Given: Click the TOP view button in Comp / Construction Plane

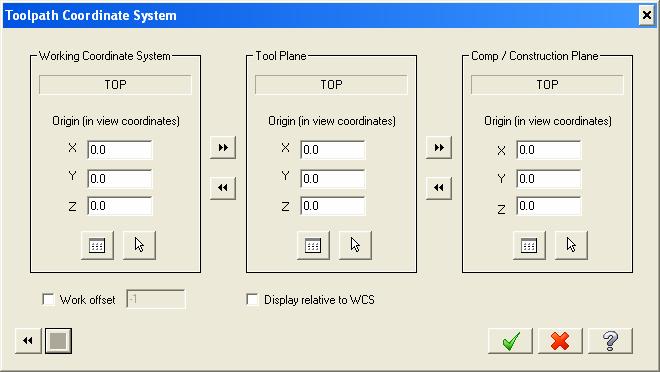Looking at the screenshot, I should pyautogui.click(x=547, y=85).
